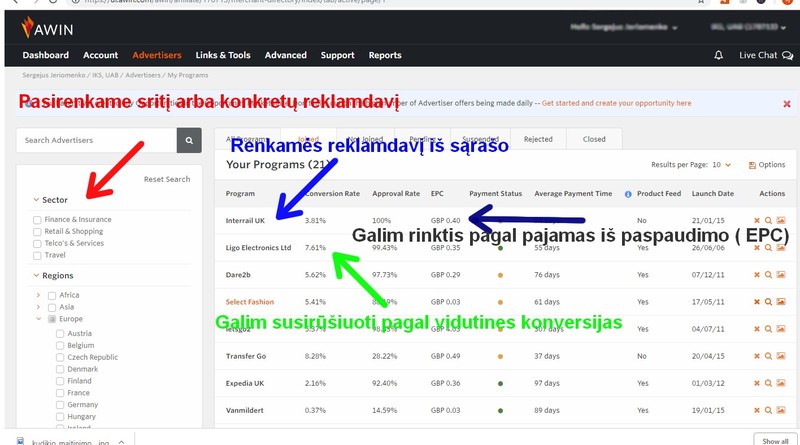Leave the Interrail UK program (X icon)

click(x=757, y=220)
